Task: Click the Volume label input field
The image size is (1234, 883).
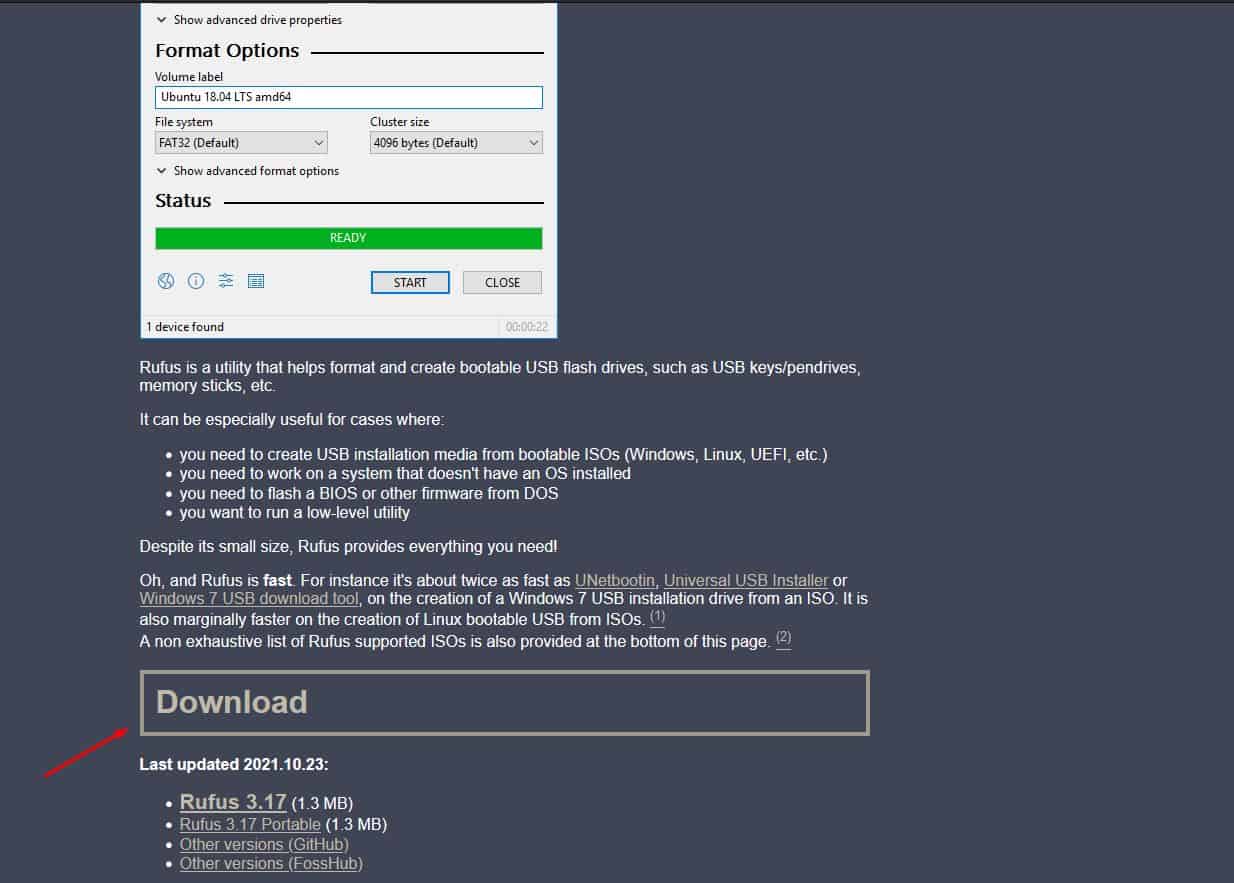Action: point(349,97)
